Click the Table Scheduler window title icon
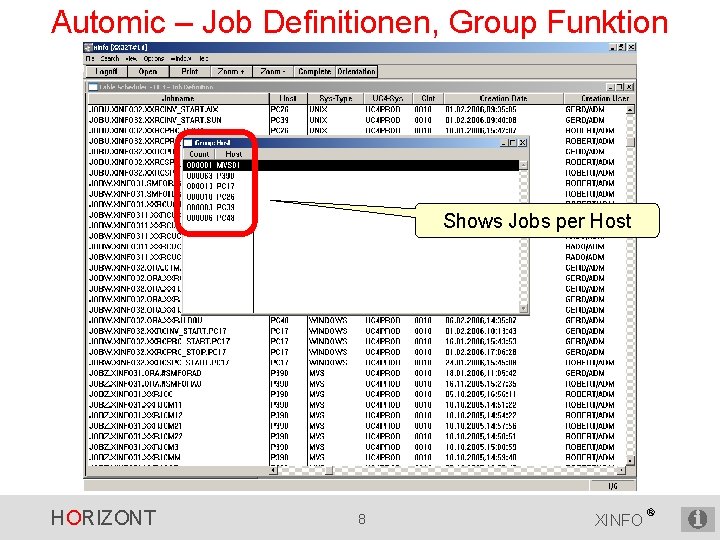720x540 pixels. coord(93,87)
